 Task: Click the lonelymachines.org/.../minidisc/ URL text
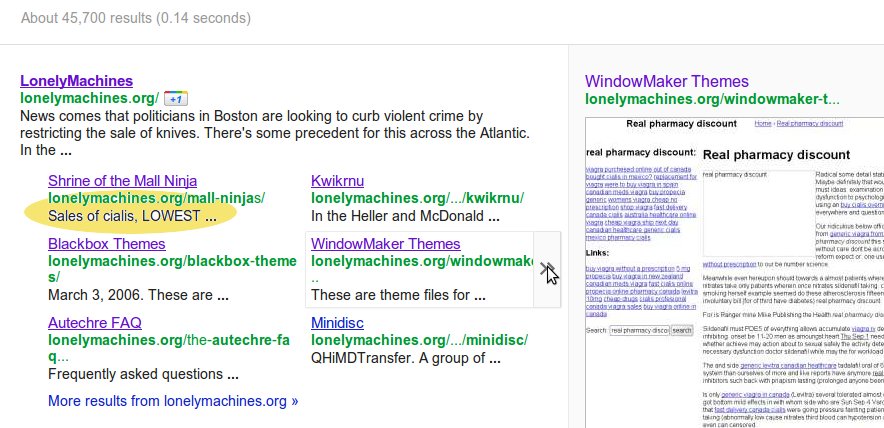click(x=419, y=340)
